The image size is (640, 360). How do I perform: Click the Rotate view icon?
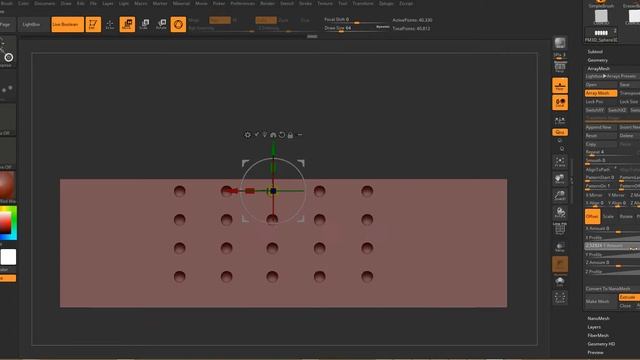click(560, 212)
